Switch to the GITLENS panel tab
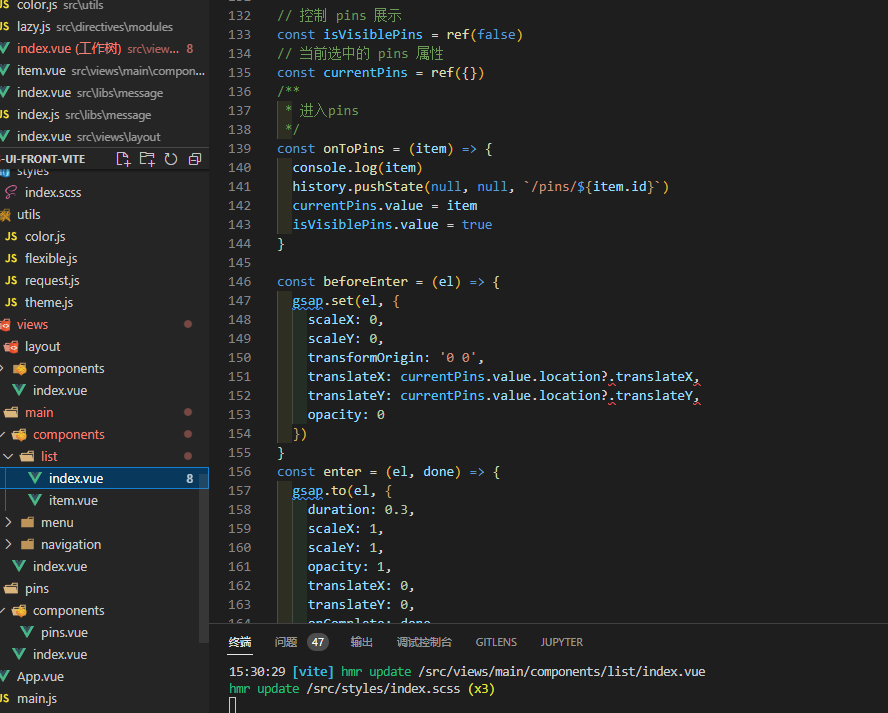This screenshot has width=888, height=713. click(496, 642)
